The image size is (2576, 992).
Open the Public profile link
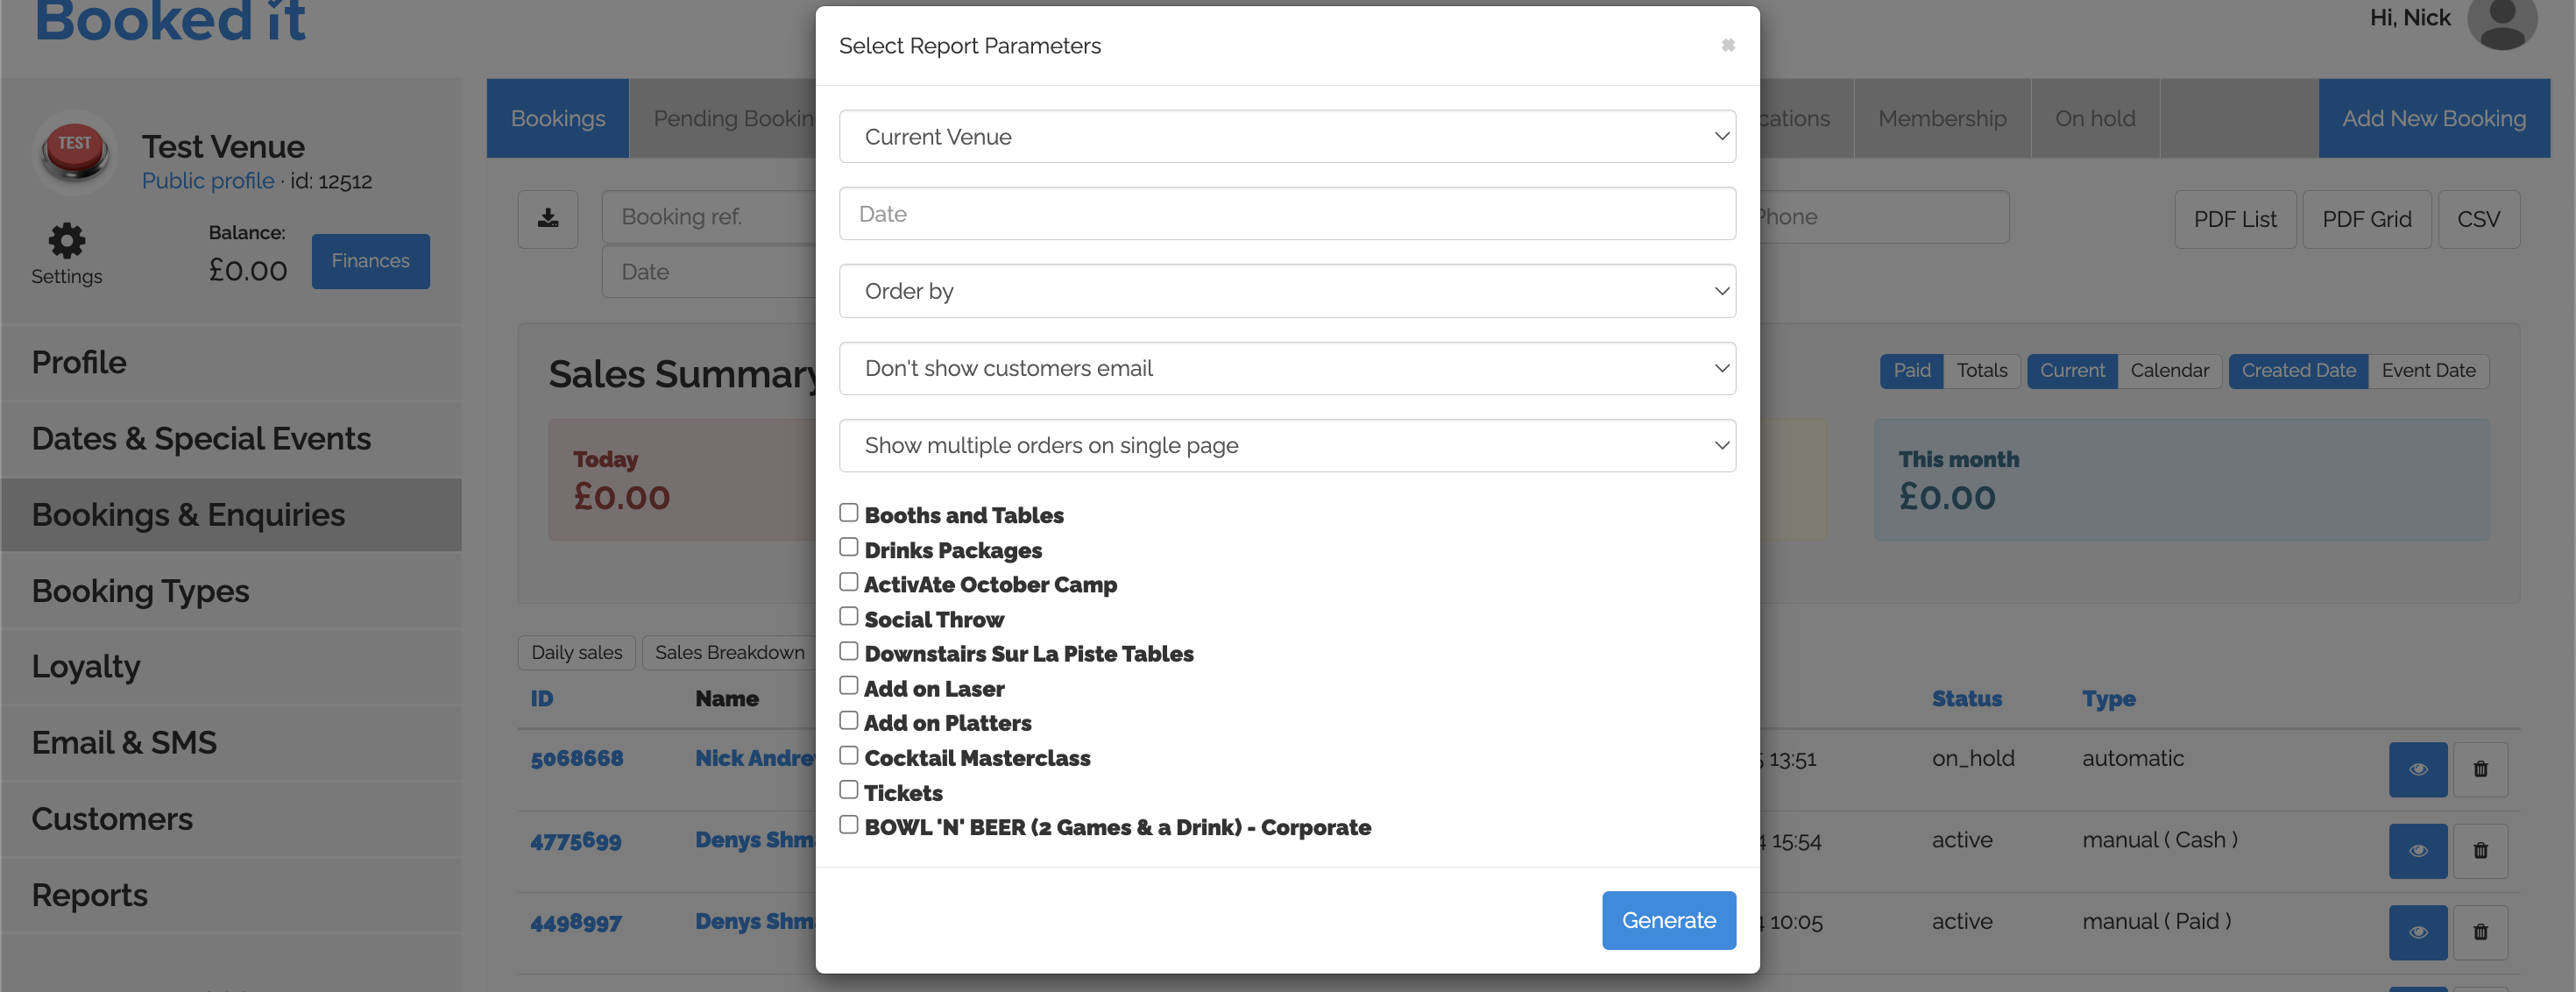[x=208, y=181]
